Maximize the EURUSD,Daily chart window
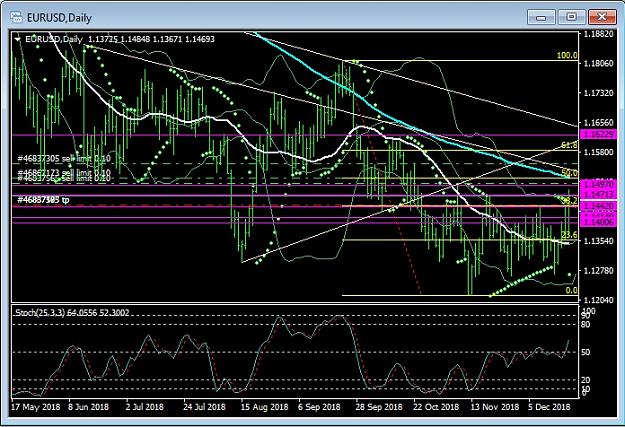The width and height of the screenshot is (625, 427). tap(572, 17)
